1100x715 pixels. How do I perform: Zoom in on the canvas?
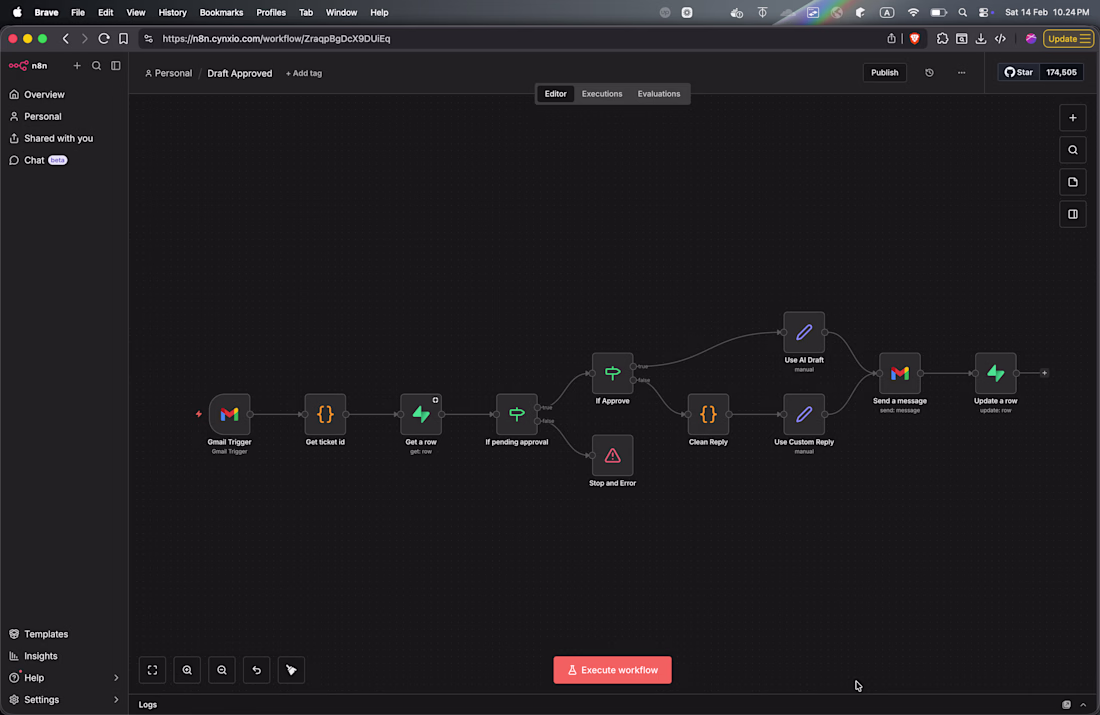(x=187, y=670)
